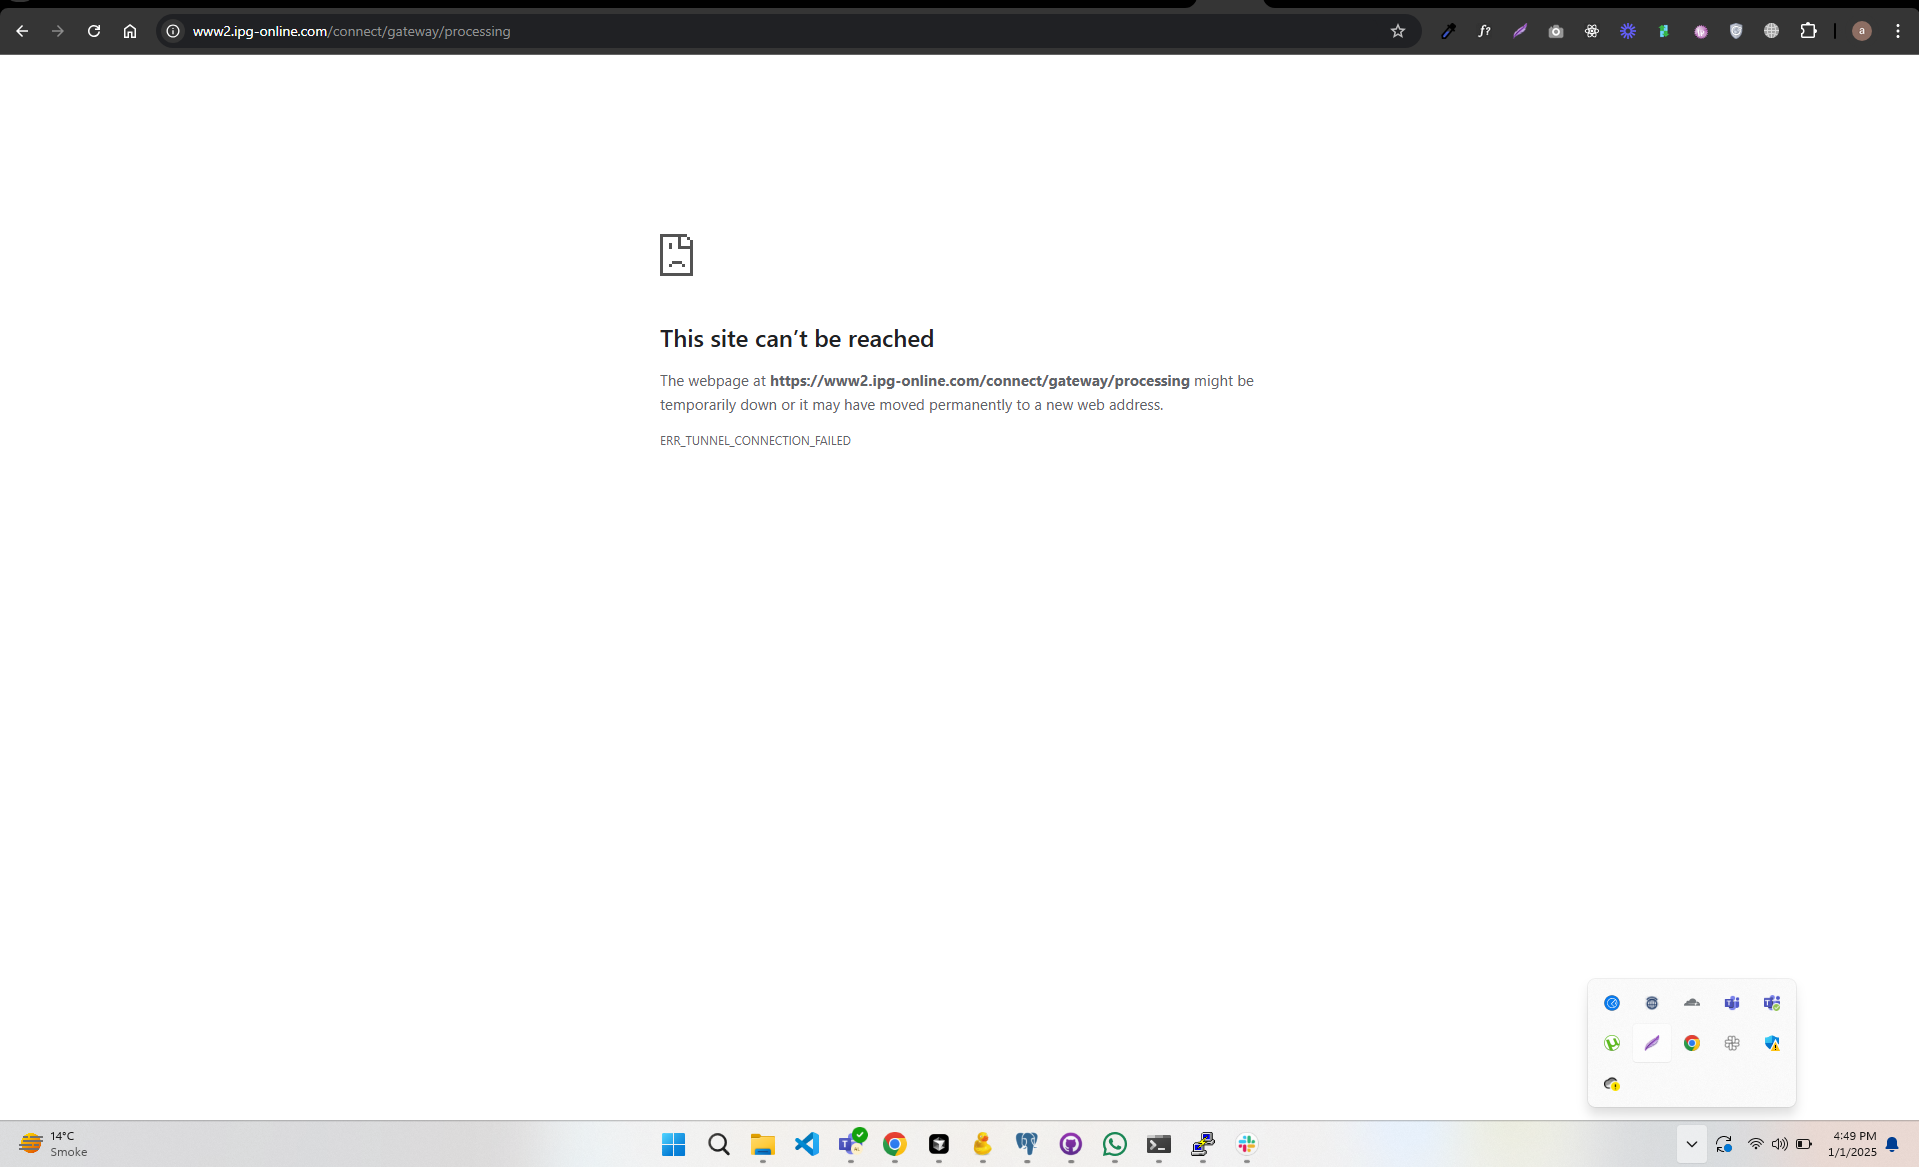Open the Extensions puzzle piece menu

[x=1808, y=31]
